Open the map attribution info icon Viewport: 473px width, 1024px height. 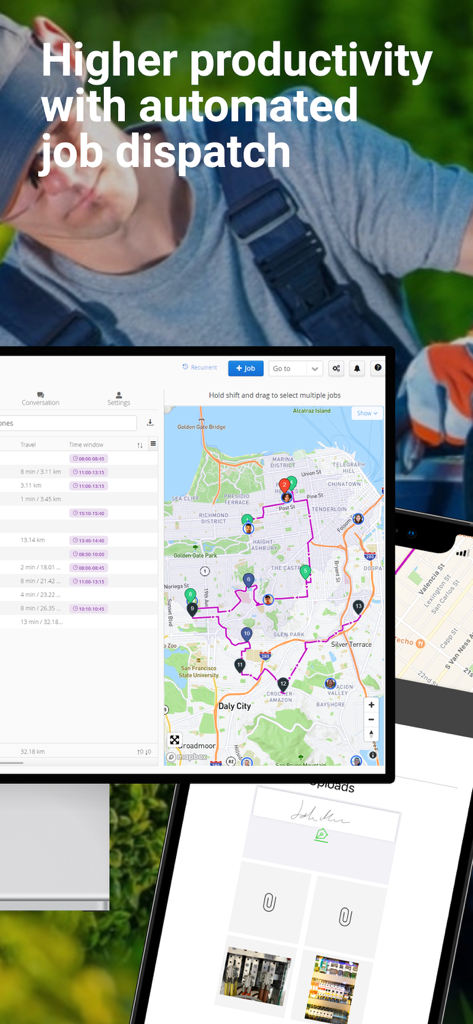point(373,755)
